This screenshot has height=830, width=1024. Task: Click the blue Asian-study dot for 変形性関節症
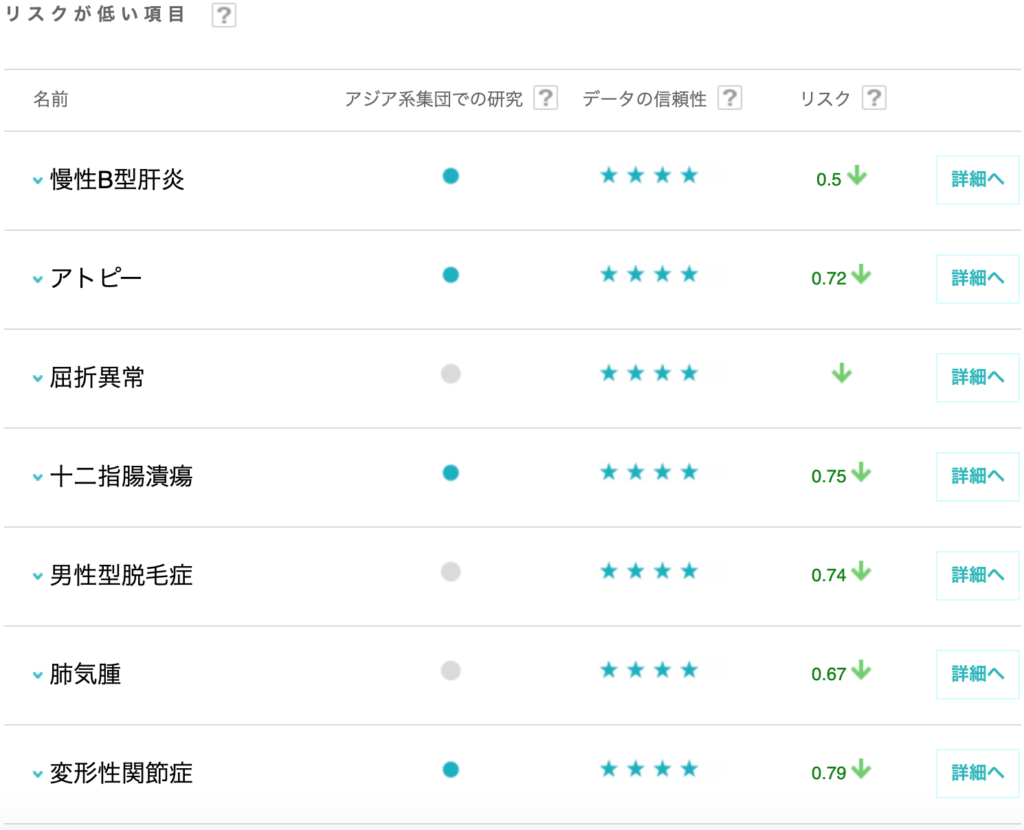tap(451, 770)
